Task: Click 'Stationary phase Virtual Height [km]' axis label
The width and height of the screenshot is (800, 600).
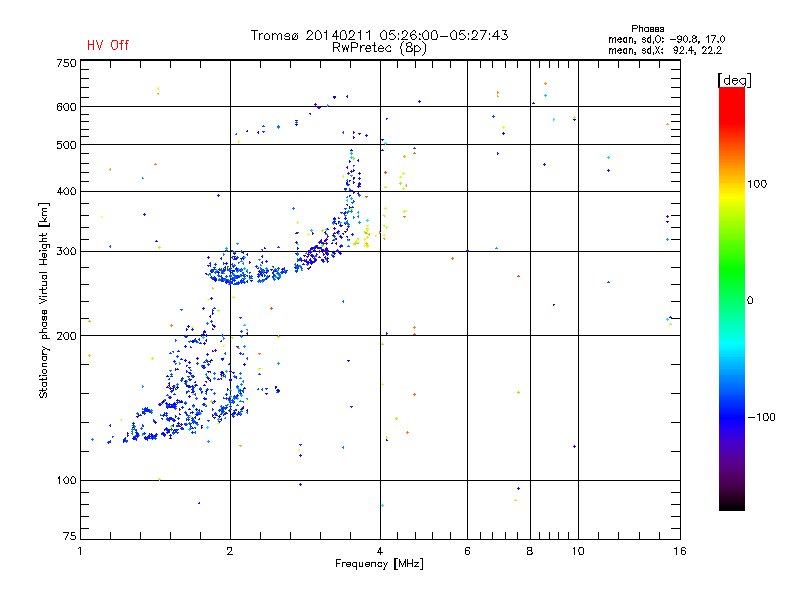Action: (44, 300)
